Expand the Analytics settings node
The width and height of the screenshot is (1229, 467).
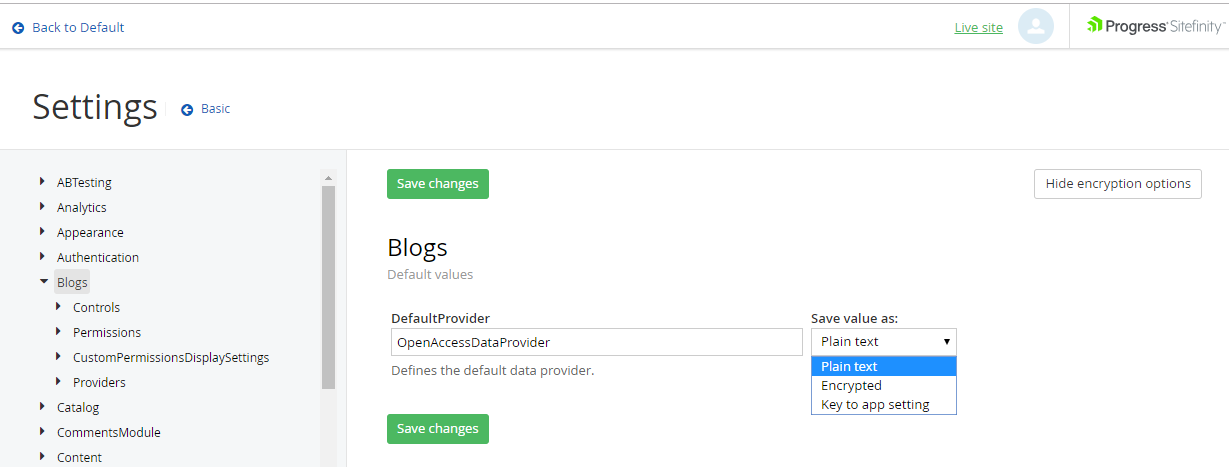pyautogui.click(x=42, y=206)
